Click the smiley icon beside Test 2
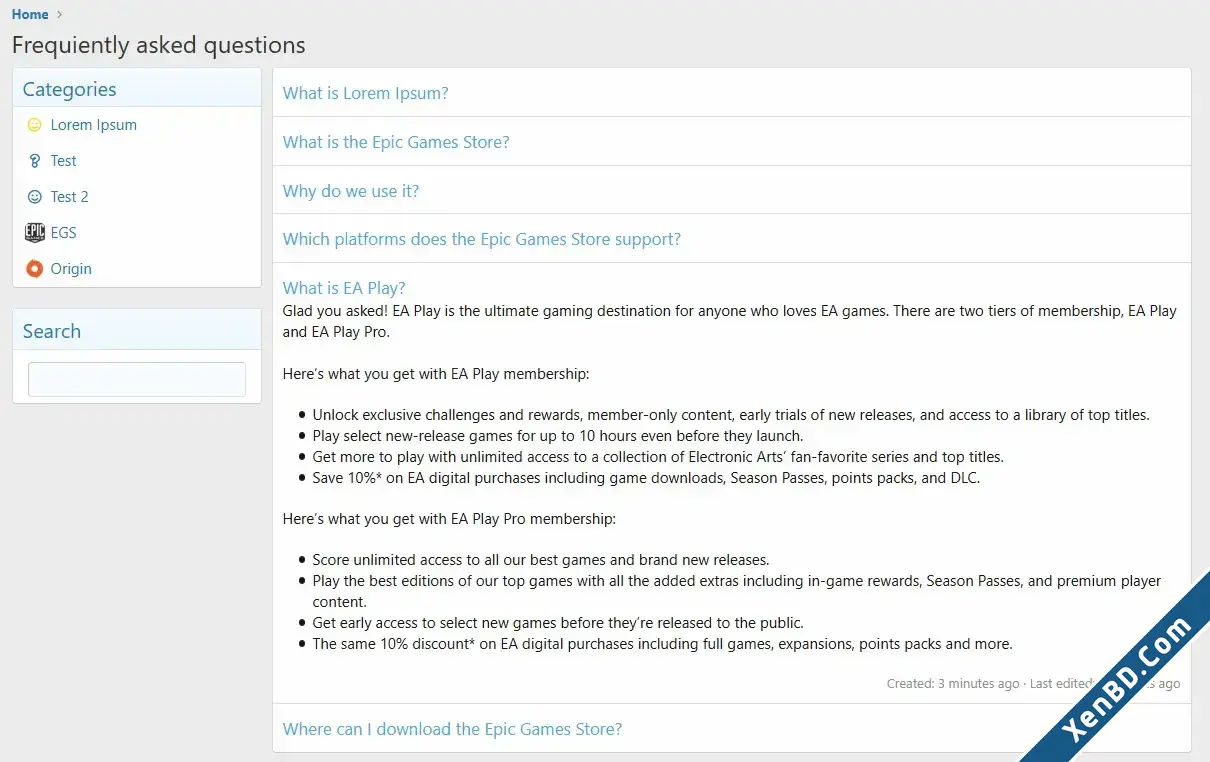 34,197
